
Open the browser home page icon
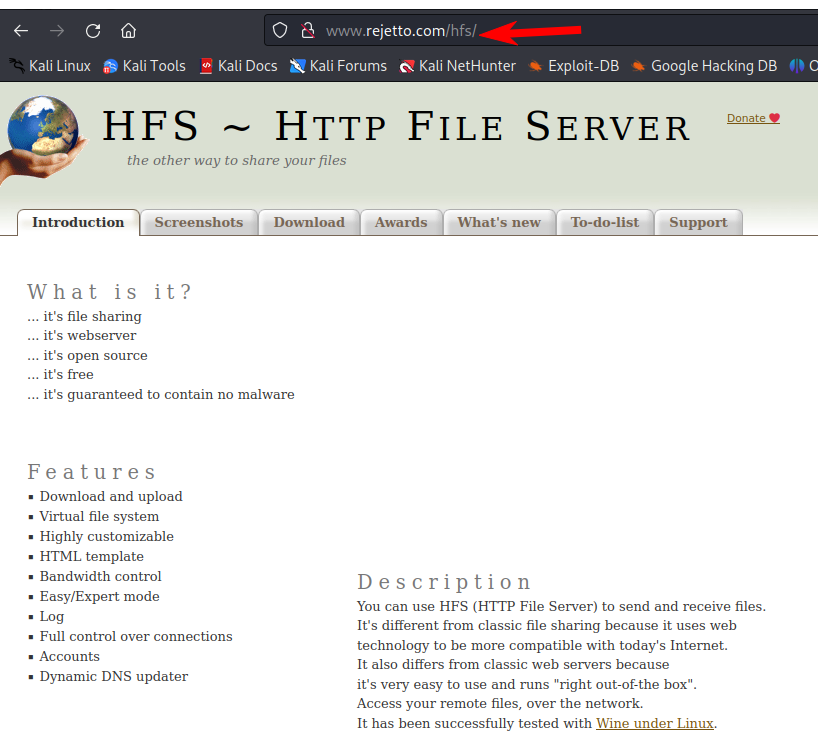pyautogui.click(x=128, y=31)
